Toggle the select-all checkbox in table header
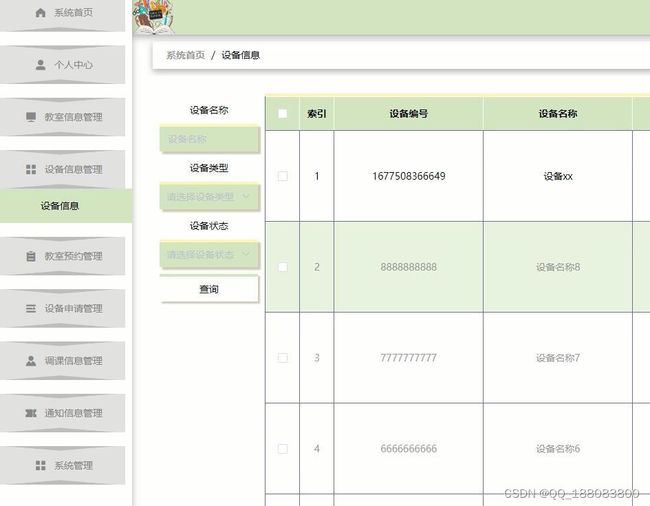The width and height of the screenshot is (650, 506). [283, 114]
